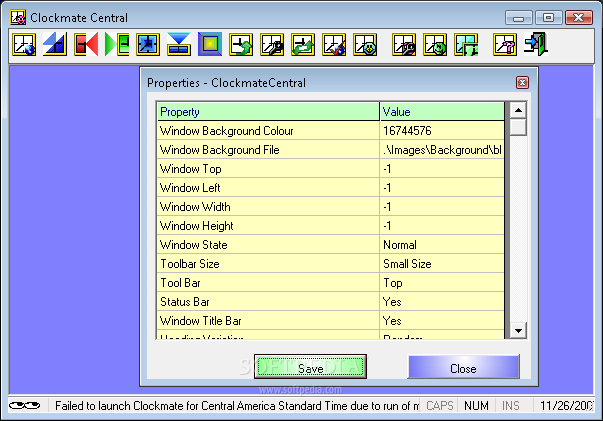Select the Window Title Bar property label

[201, 321]
